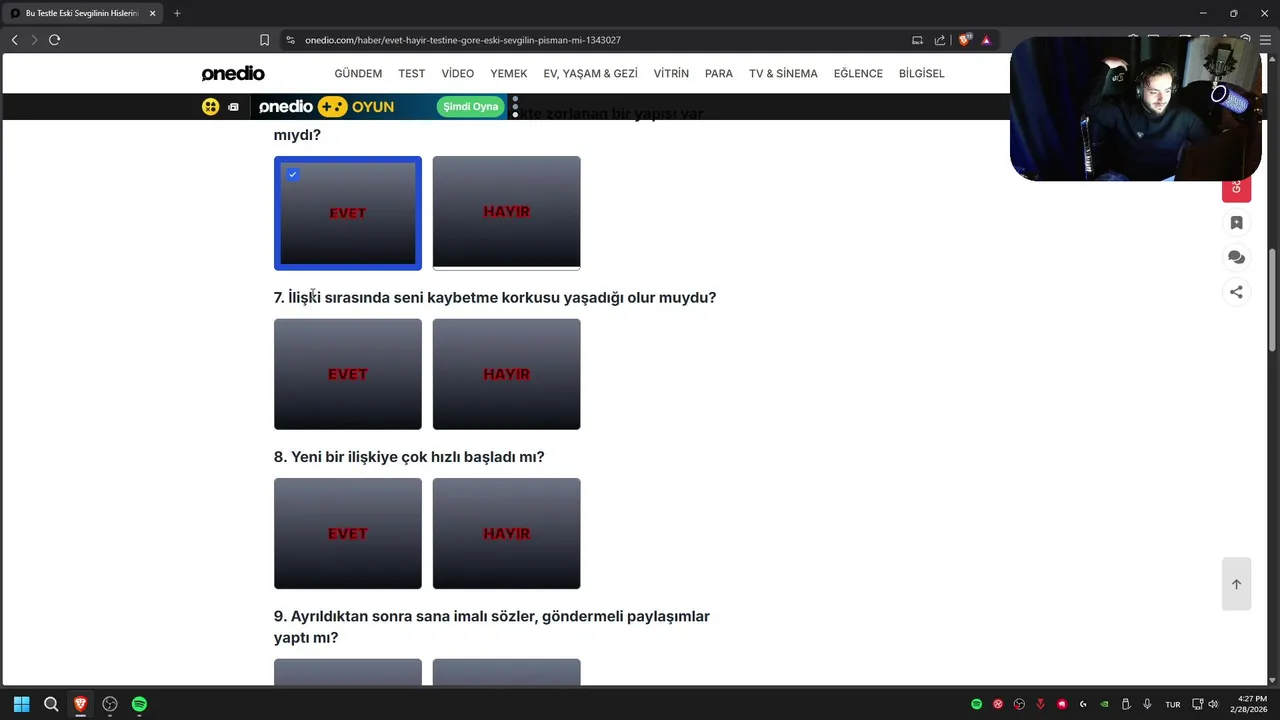Click the browser forward arrow
This screenshot has height=720, width=1280.
[x=34, y=40]
